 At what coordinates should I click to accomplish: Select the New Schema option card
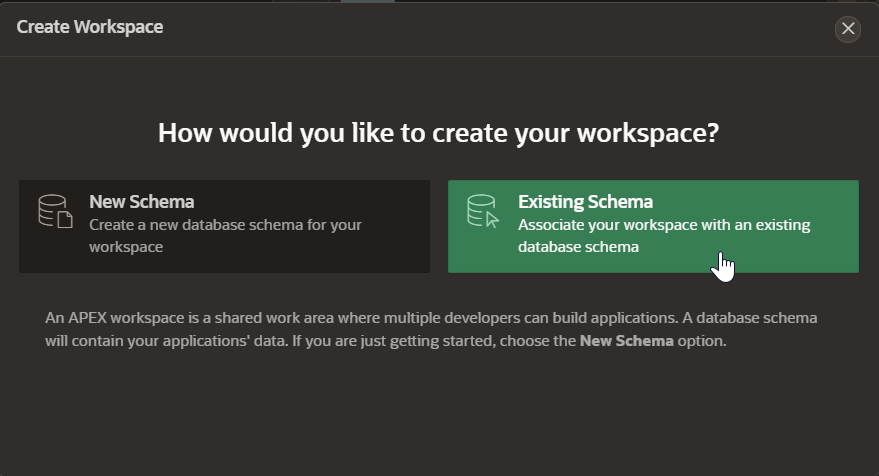tap(224, 226)
